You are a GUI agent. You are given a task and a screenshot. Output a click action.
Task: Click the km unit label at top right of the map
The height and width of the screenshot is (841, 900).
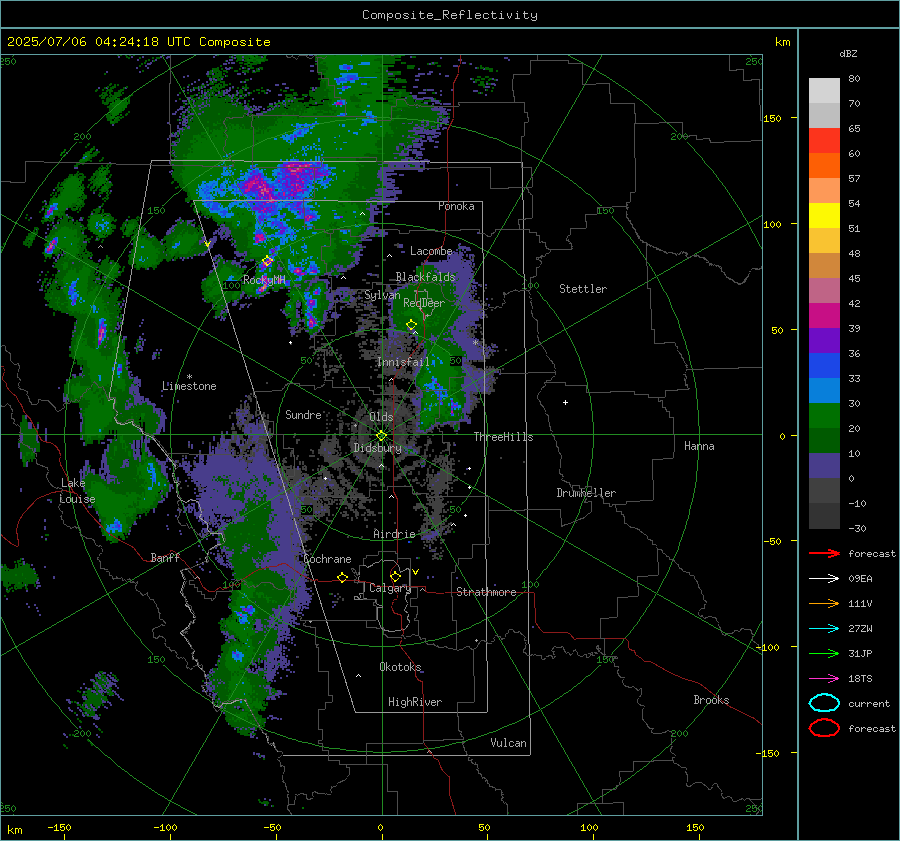(x=782, y=42)
